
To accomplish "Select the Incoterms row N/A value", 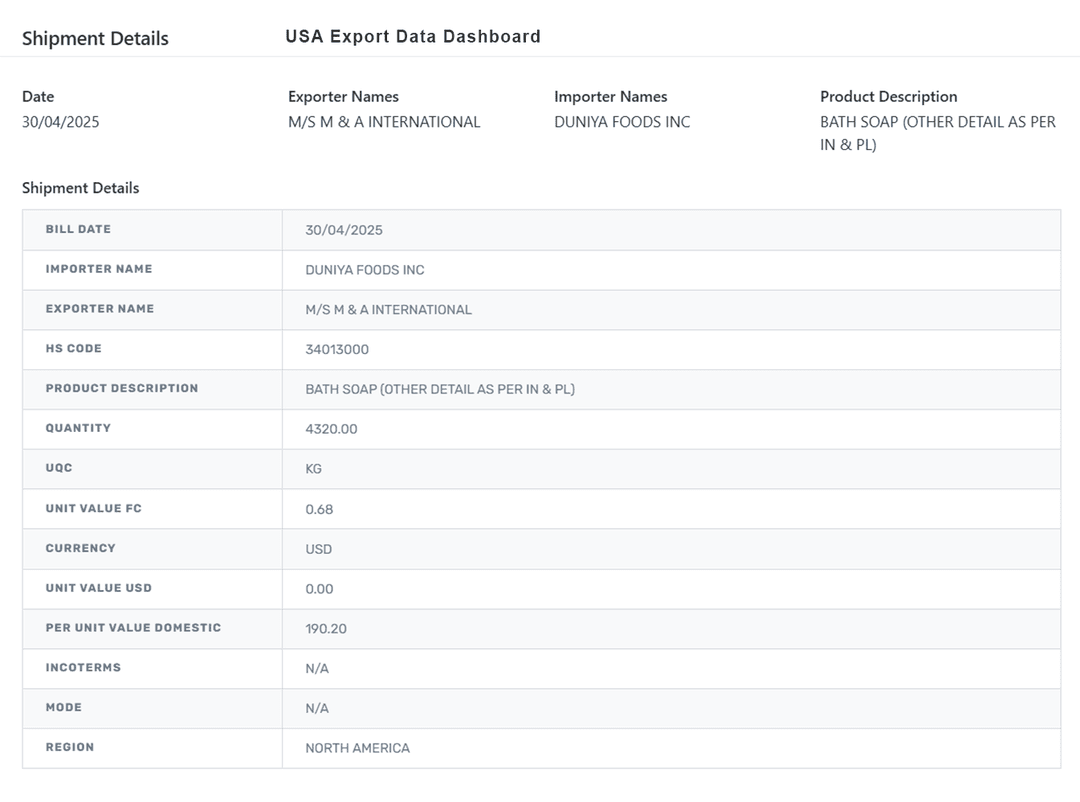I will point(317,668).
